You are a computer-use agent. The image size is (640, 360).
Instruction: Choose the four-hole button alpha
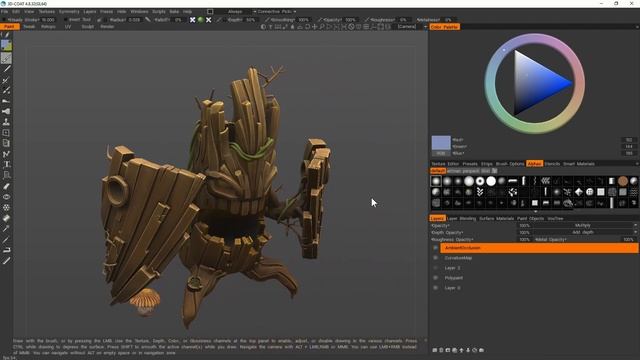590,192
